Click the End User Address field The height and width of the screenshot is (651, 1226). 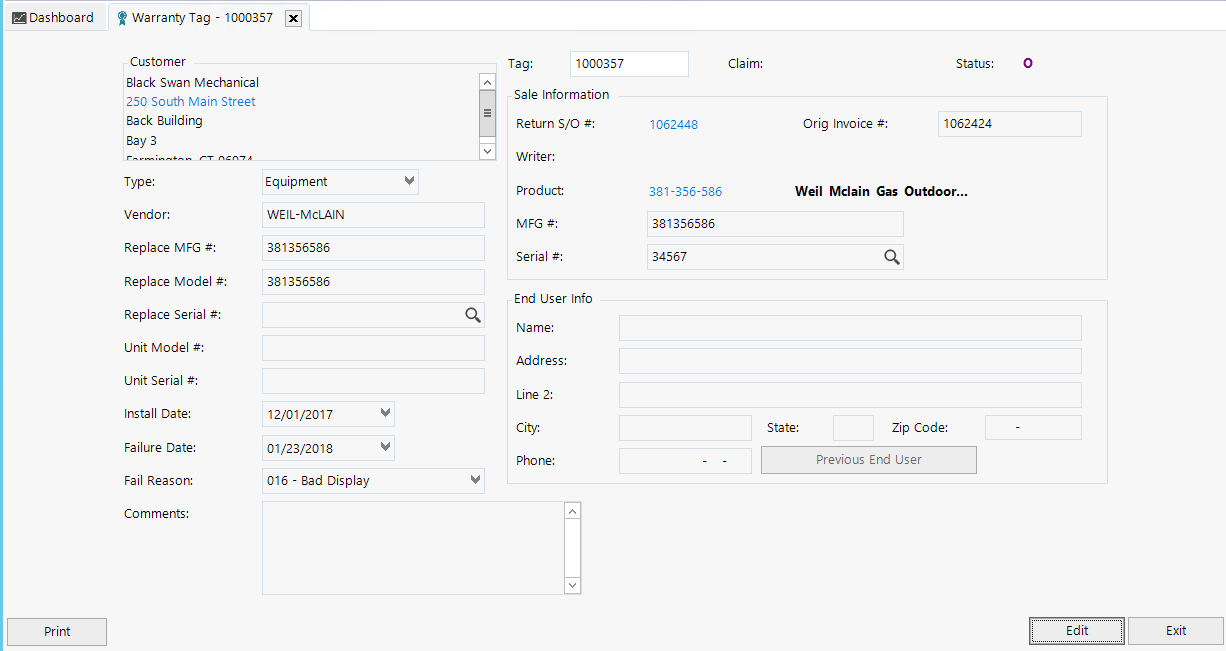[850, 361]
